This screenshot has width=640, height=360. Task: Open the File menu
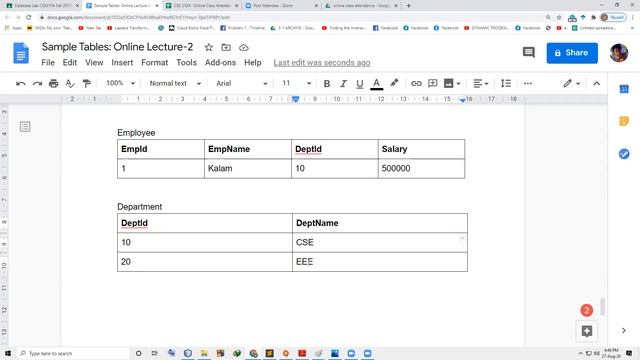[x=48, y=62]
